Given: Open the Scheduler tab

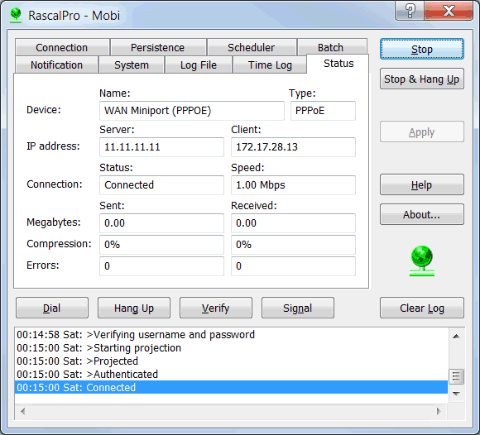Looking at the screenshot, I should 251,47.
